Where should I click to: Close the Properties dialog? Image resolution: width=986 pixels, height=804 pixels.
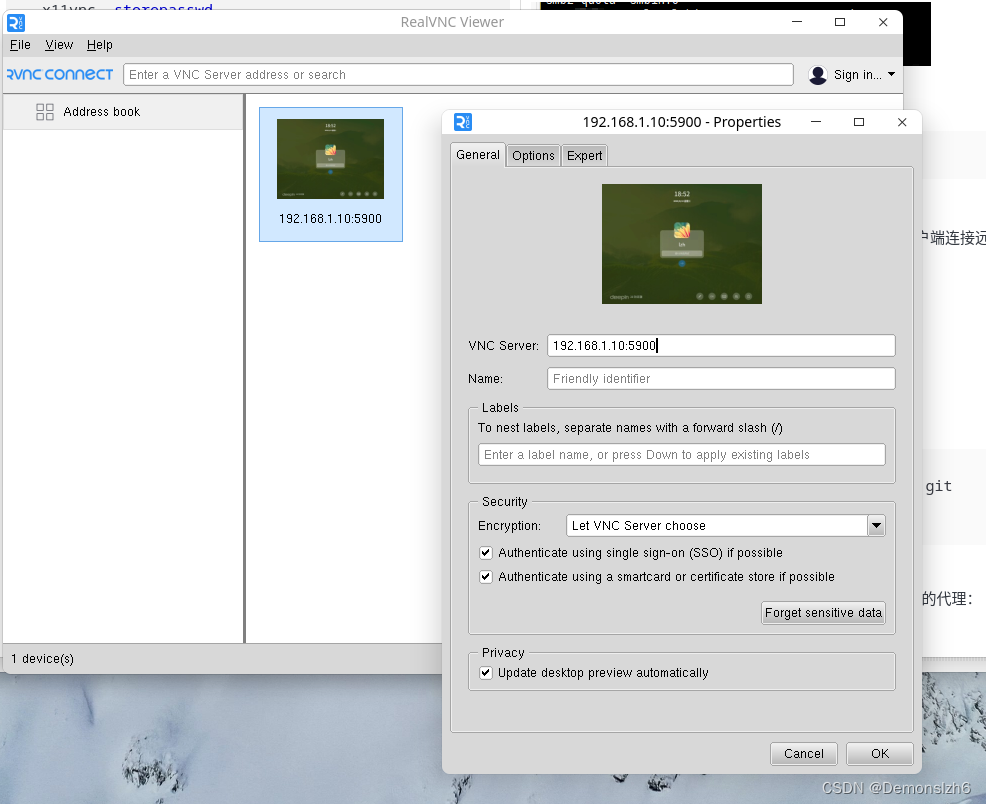(902, 122)
